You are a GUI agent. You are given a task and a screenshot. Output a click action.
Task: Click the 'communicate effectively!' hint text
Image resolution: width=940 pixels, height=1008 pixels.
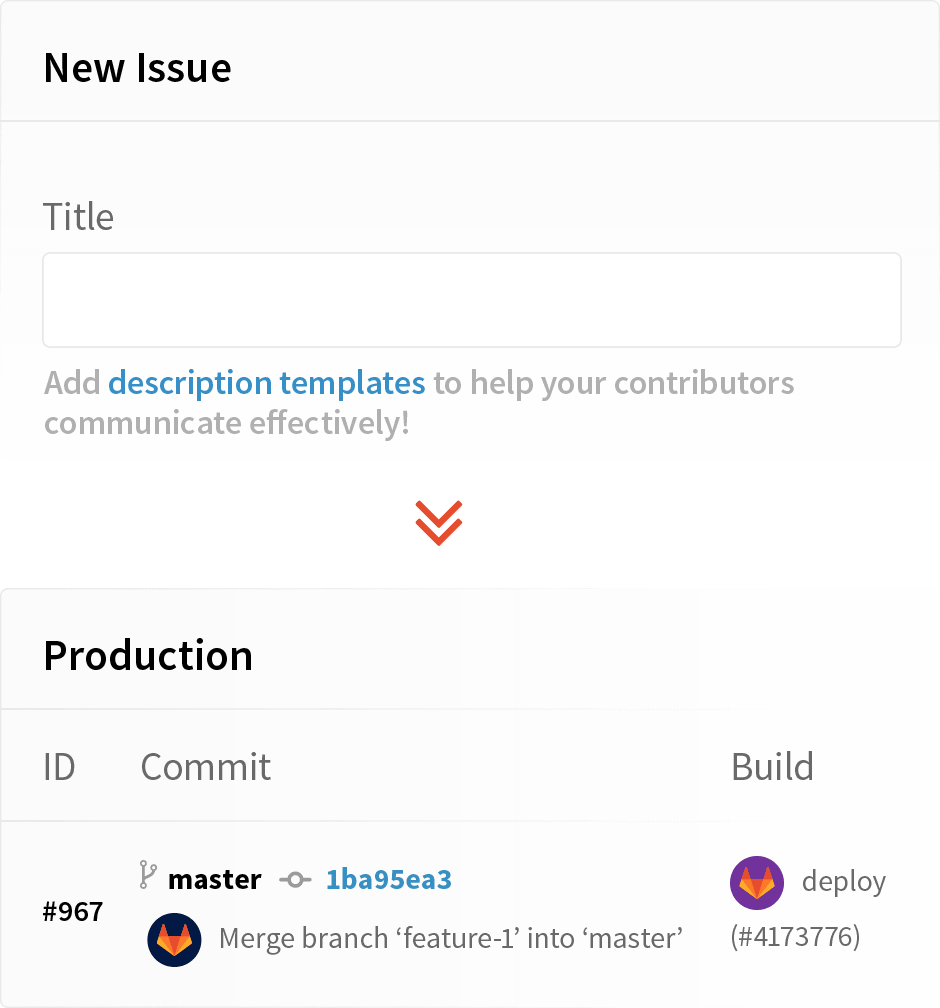(x=226, y=423)
